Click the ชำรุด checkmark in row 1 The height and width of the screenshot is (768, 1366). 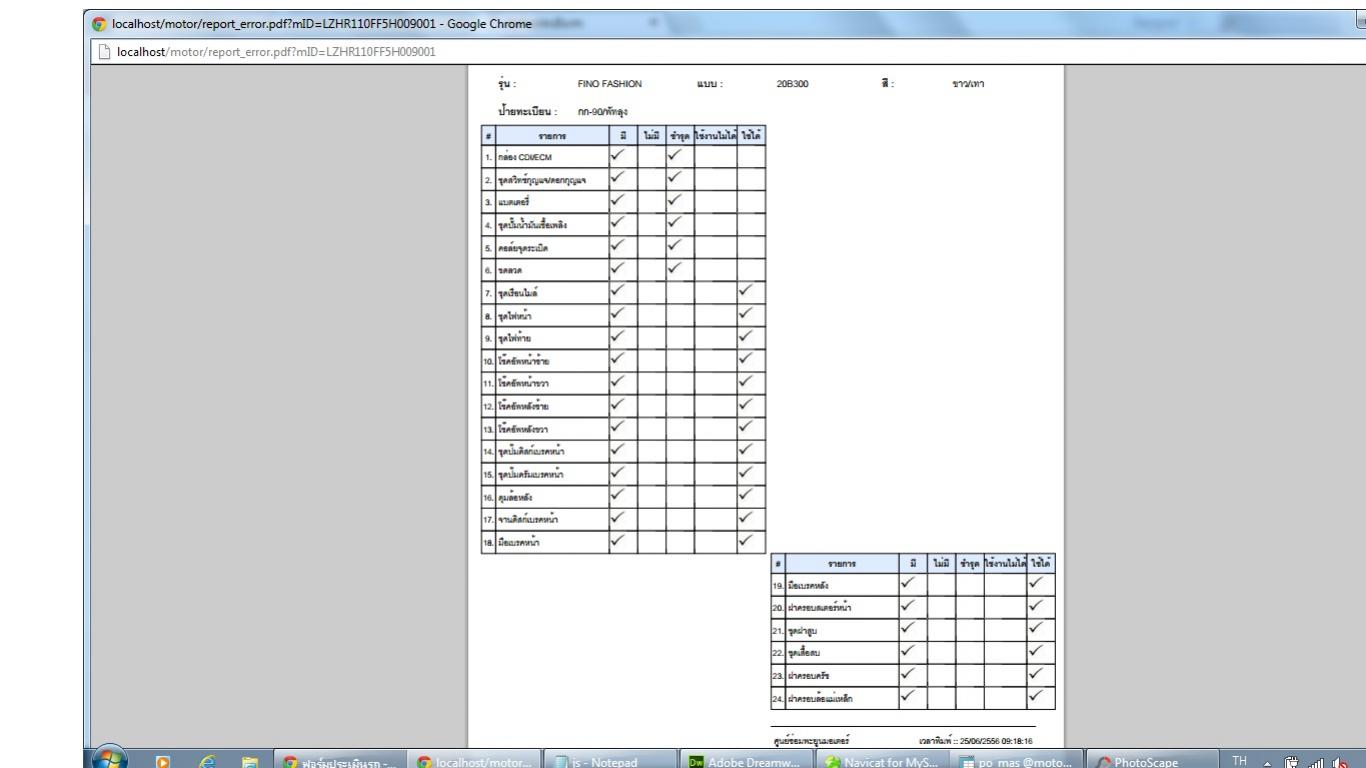pyautogui.click(x=675, y=154)
